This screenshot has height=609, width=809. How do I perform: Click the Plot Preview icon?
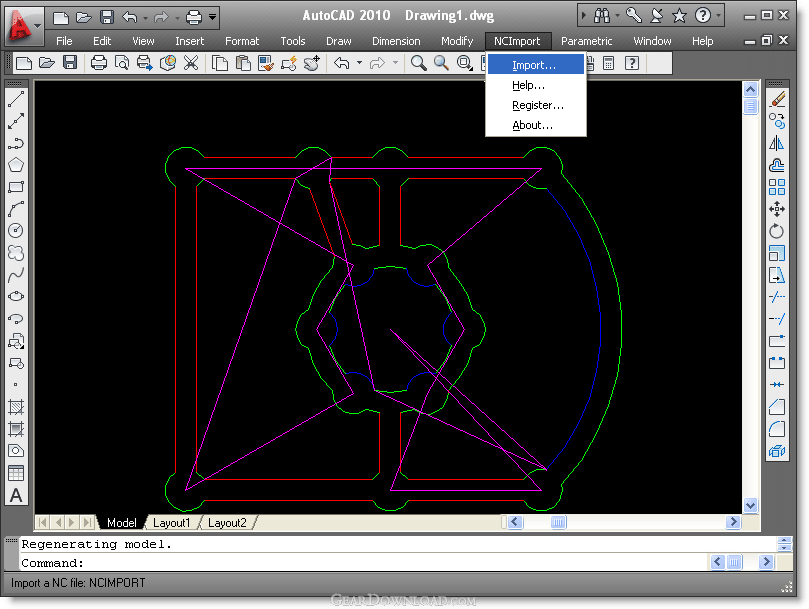[x=122, y=63]
